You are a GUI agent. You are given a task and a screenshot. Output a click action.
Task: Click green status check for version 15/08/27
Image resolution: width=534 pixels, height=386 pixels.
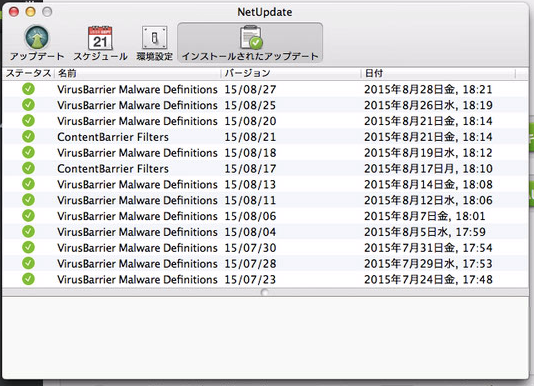29,89
